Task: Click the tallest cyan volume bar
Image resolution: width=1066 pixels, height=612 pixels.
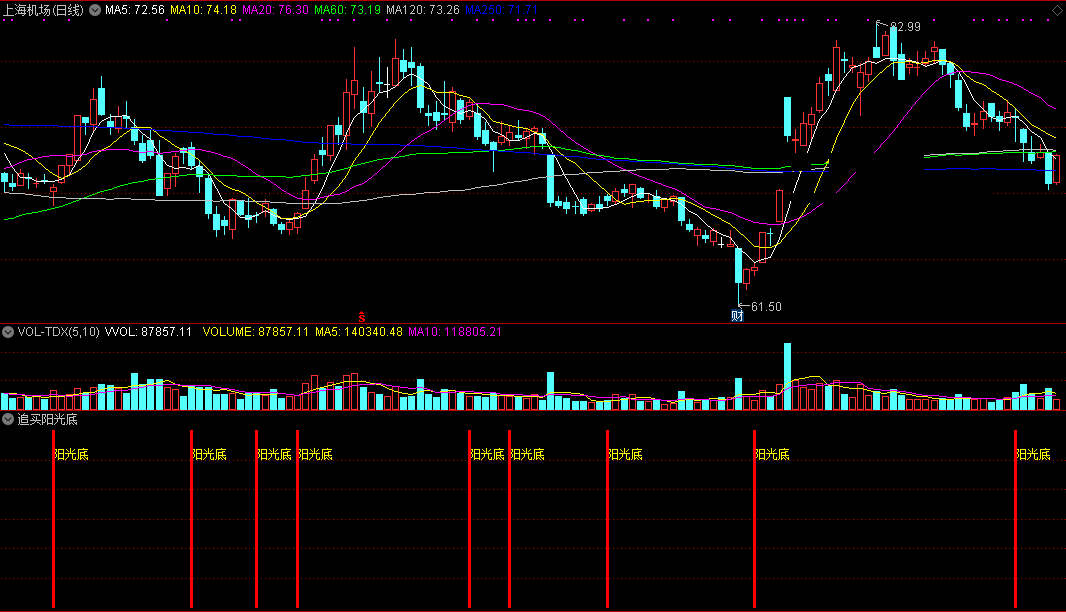Action: click(787, 376)
